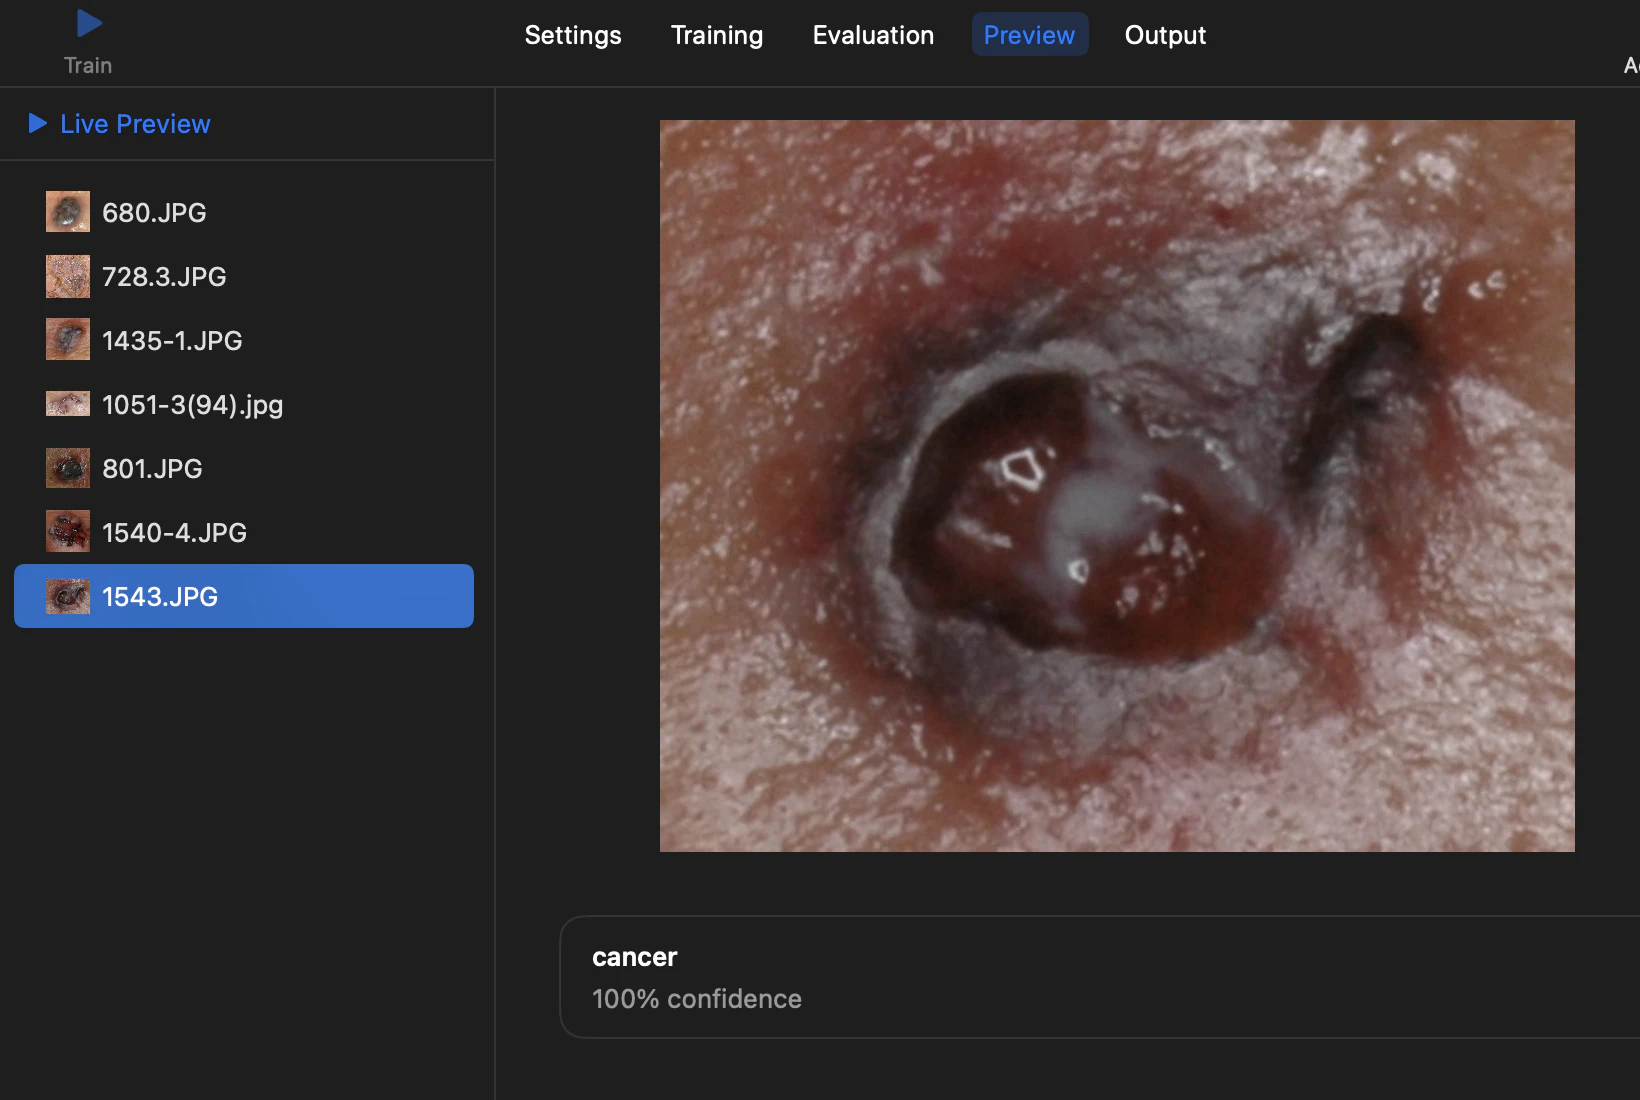Select the 1543.JPG thumbnail
This screenshot has height=1100, width=1640.
pyautogui.click(x=68, y=596)
